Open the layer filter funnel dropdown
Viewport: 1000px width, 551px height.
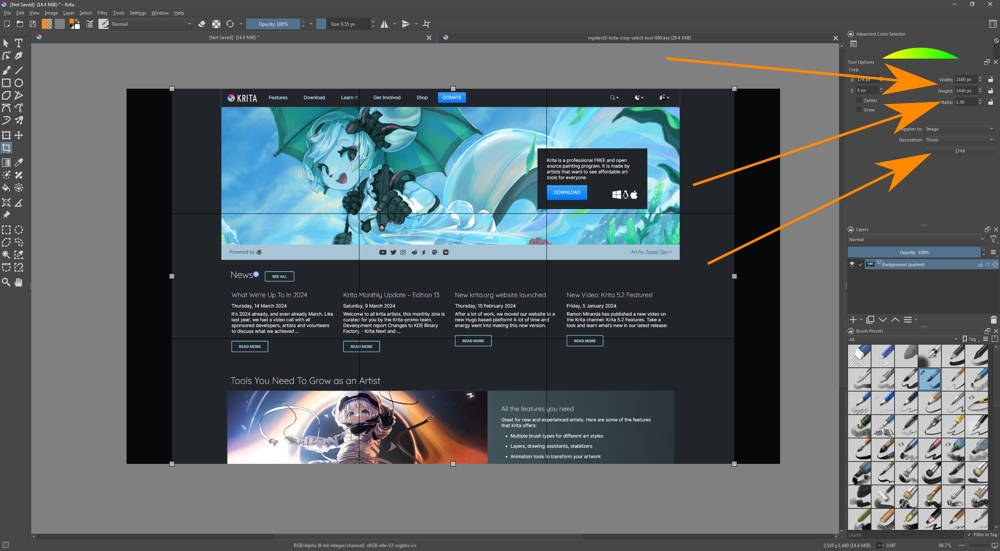tap(992, 239)
